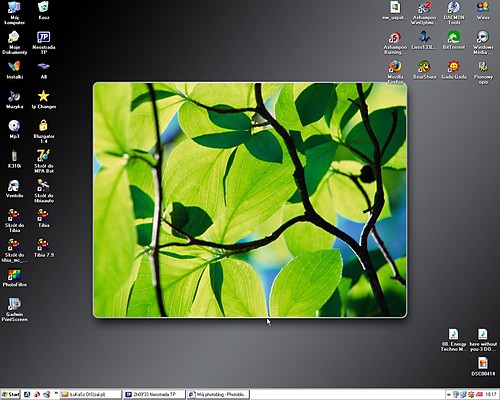Viewport: 500px width, 400px height.
Task: Launch the Tibia 7.9 desktop icon
Action: click(44, 248)
